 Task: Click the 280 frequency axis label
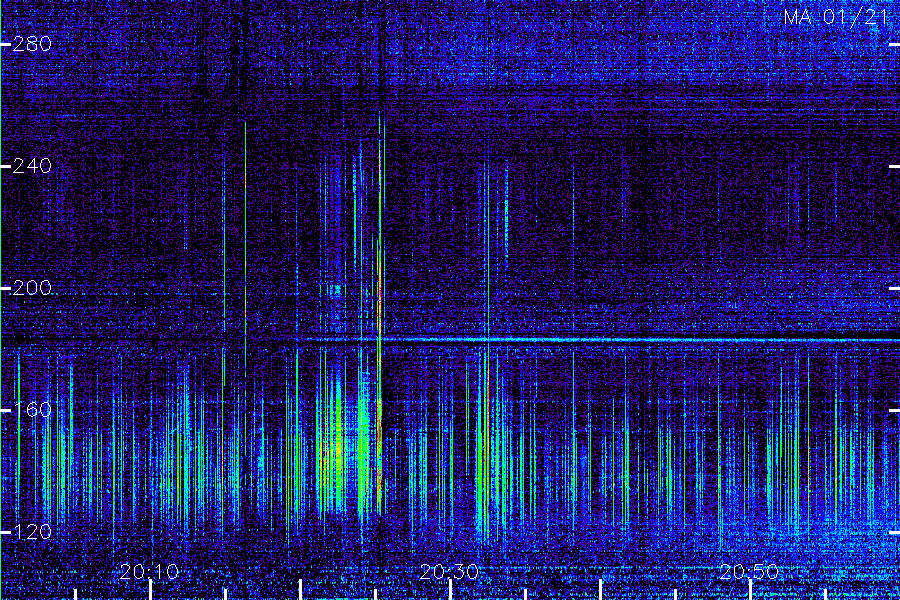coord(32,44)
